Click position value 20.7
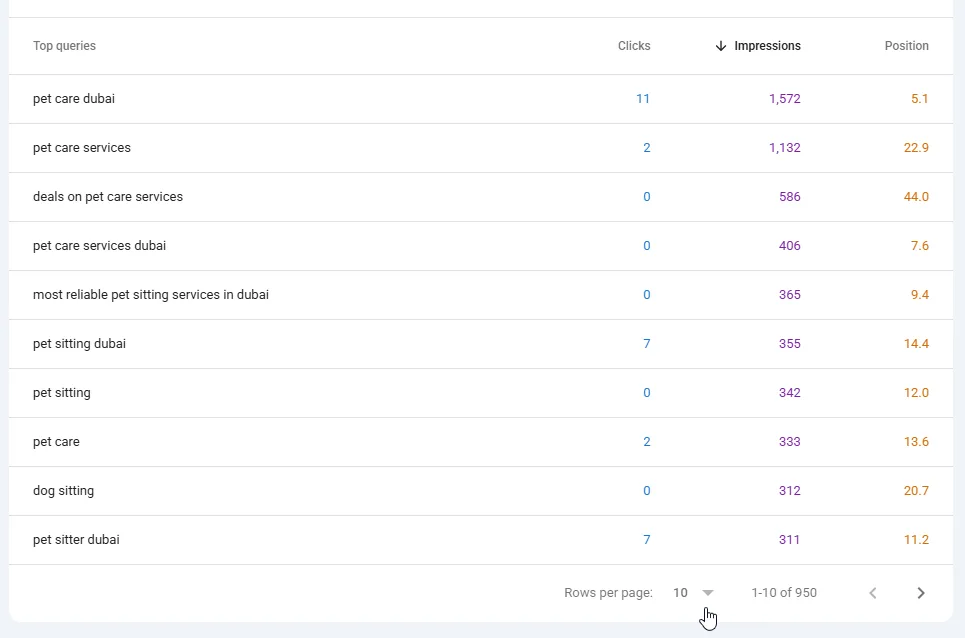The height and width of the screenshot is (638, 965). [916, 491]
